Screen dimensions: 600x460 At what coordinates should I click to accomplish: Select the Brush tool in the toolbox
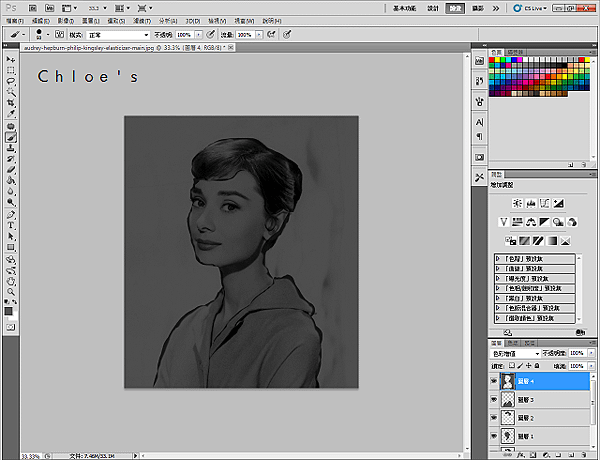click(x=11, y=137)
